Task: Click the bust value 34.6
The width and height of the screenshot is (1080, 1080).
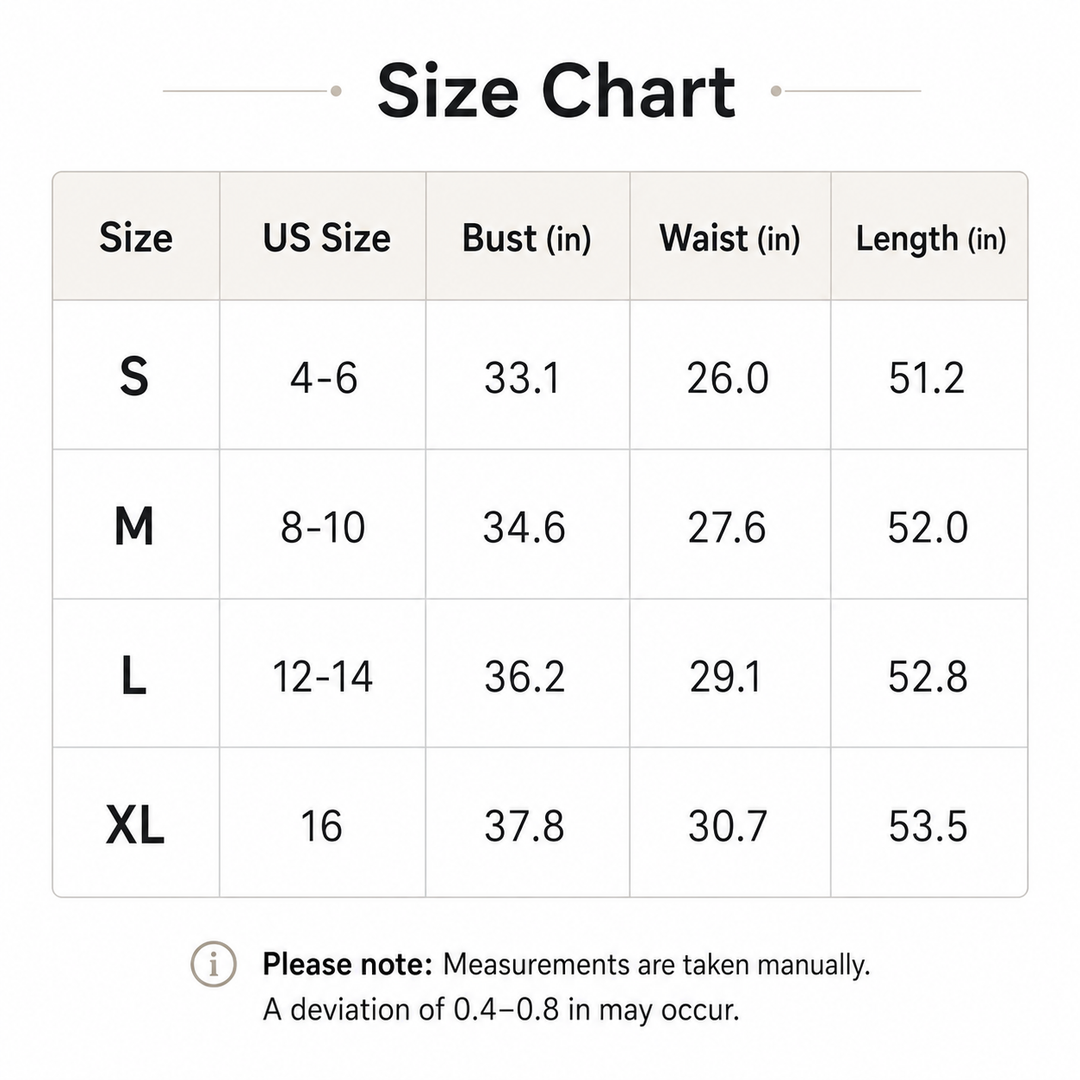Action: click(524, 528)
